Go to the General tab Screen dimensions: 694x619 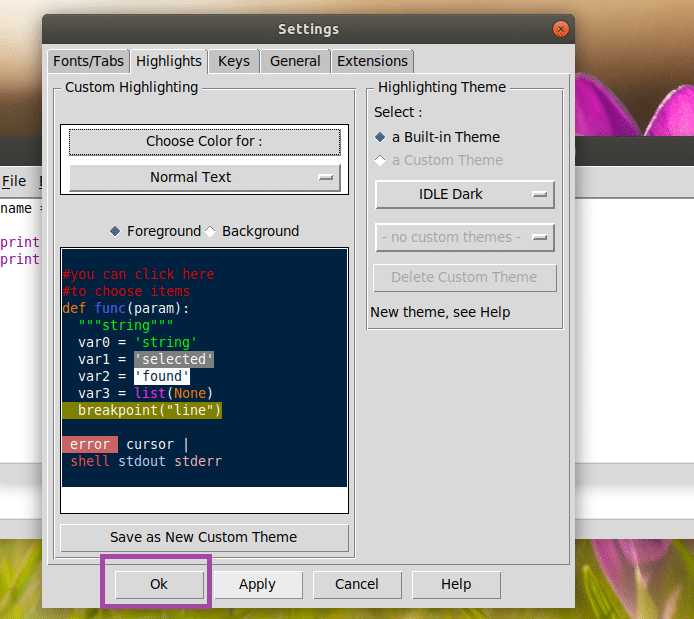coord(295,61)
